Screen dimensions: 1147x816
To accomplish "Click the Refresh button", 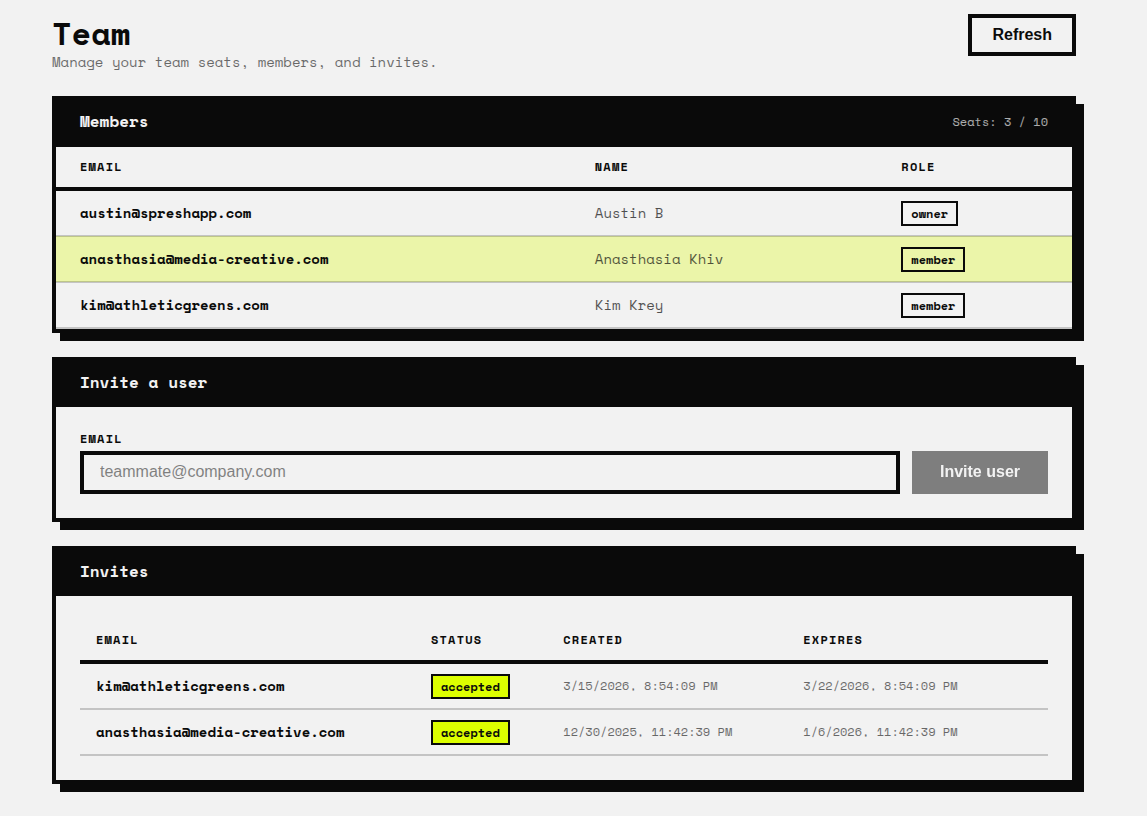I will click(x=1021, y=35).
